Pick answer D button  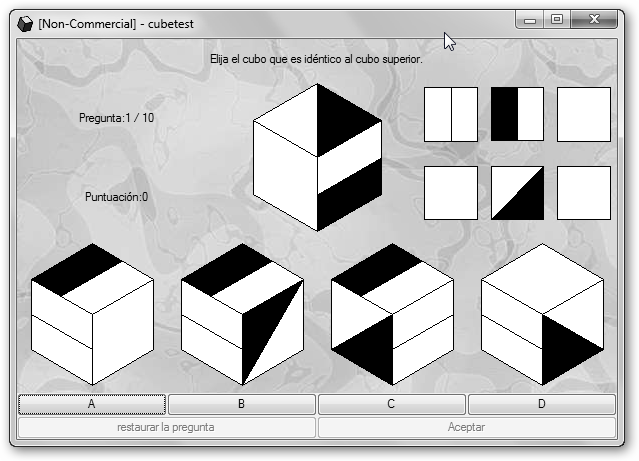coord(541,404)
